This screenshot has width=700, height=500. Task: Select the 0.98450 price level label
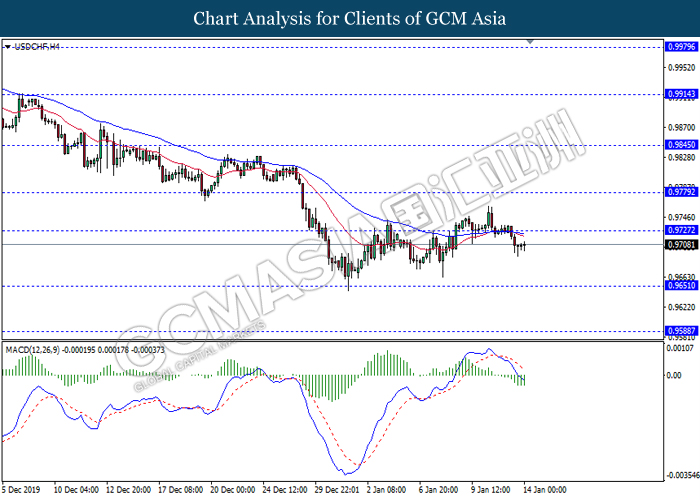[x=681, y=145]
